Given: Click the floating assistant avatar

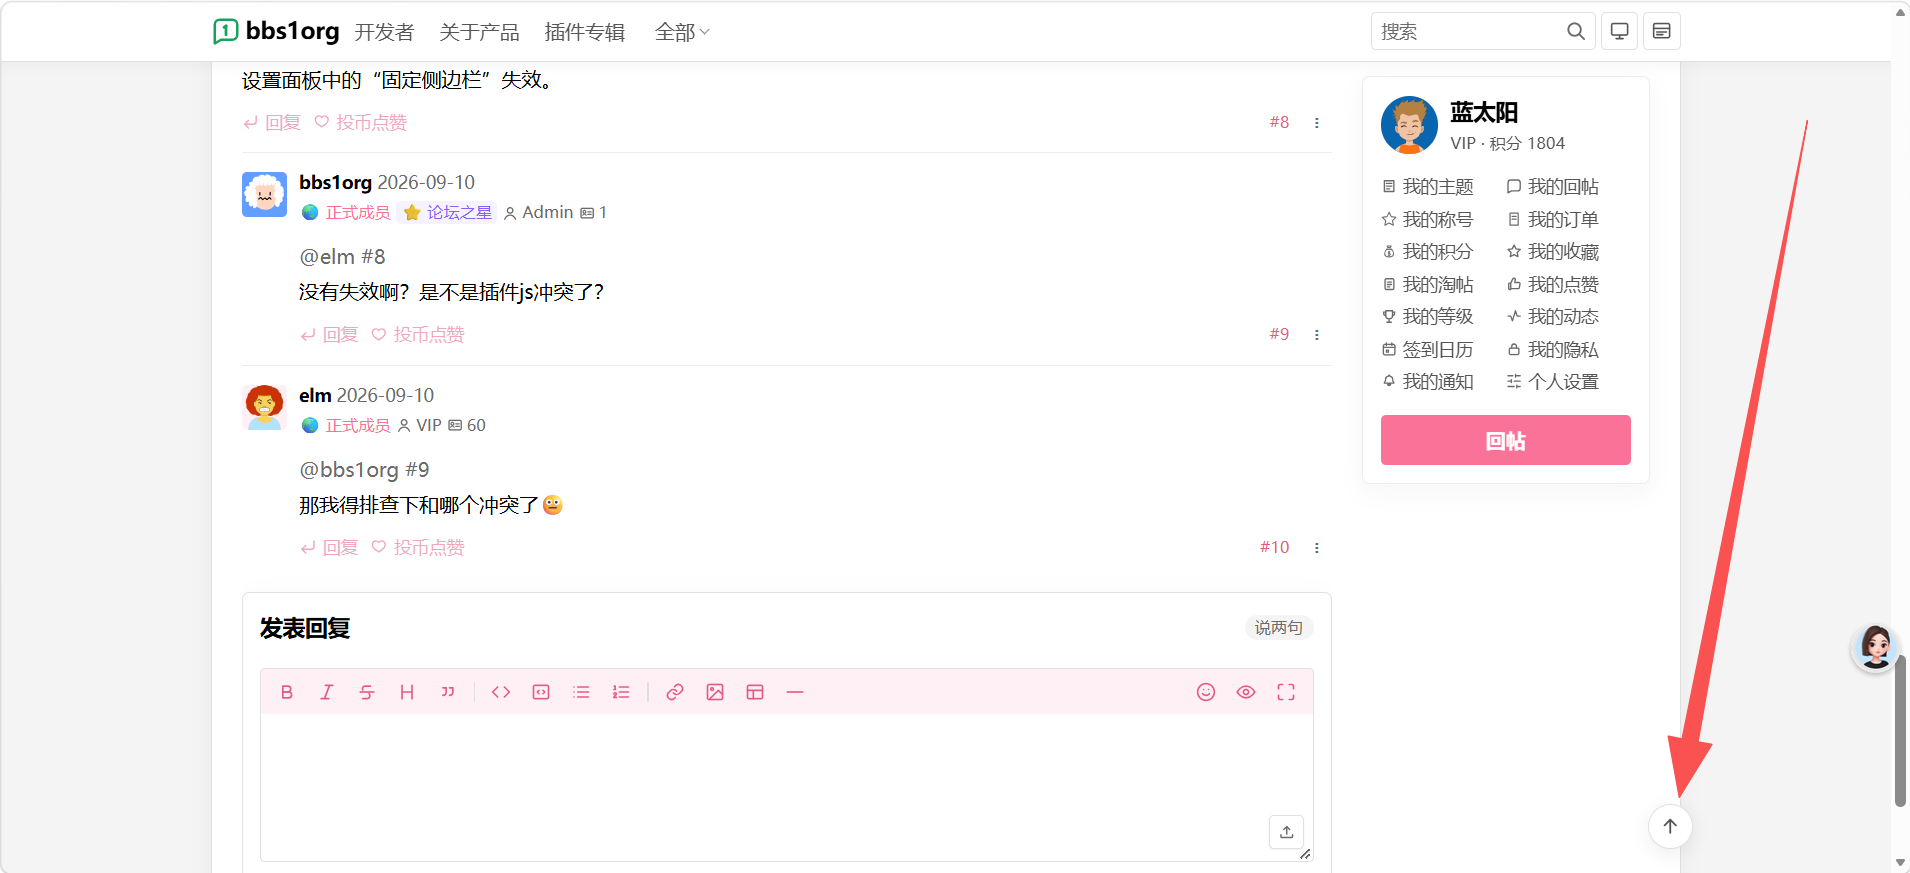Looking at the screenshot, I should (x=1875, y=648).
